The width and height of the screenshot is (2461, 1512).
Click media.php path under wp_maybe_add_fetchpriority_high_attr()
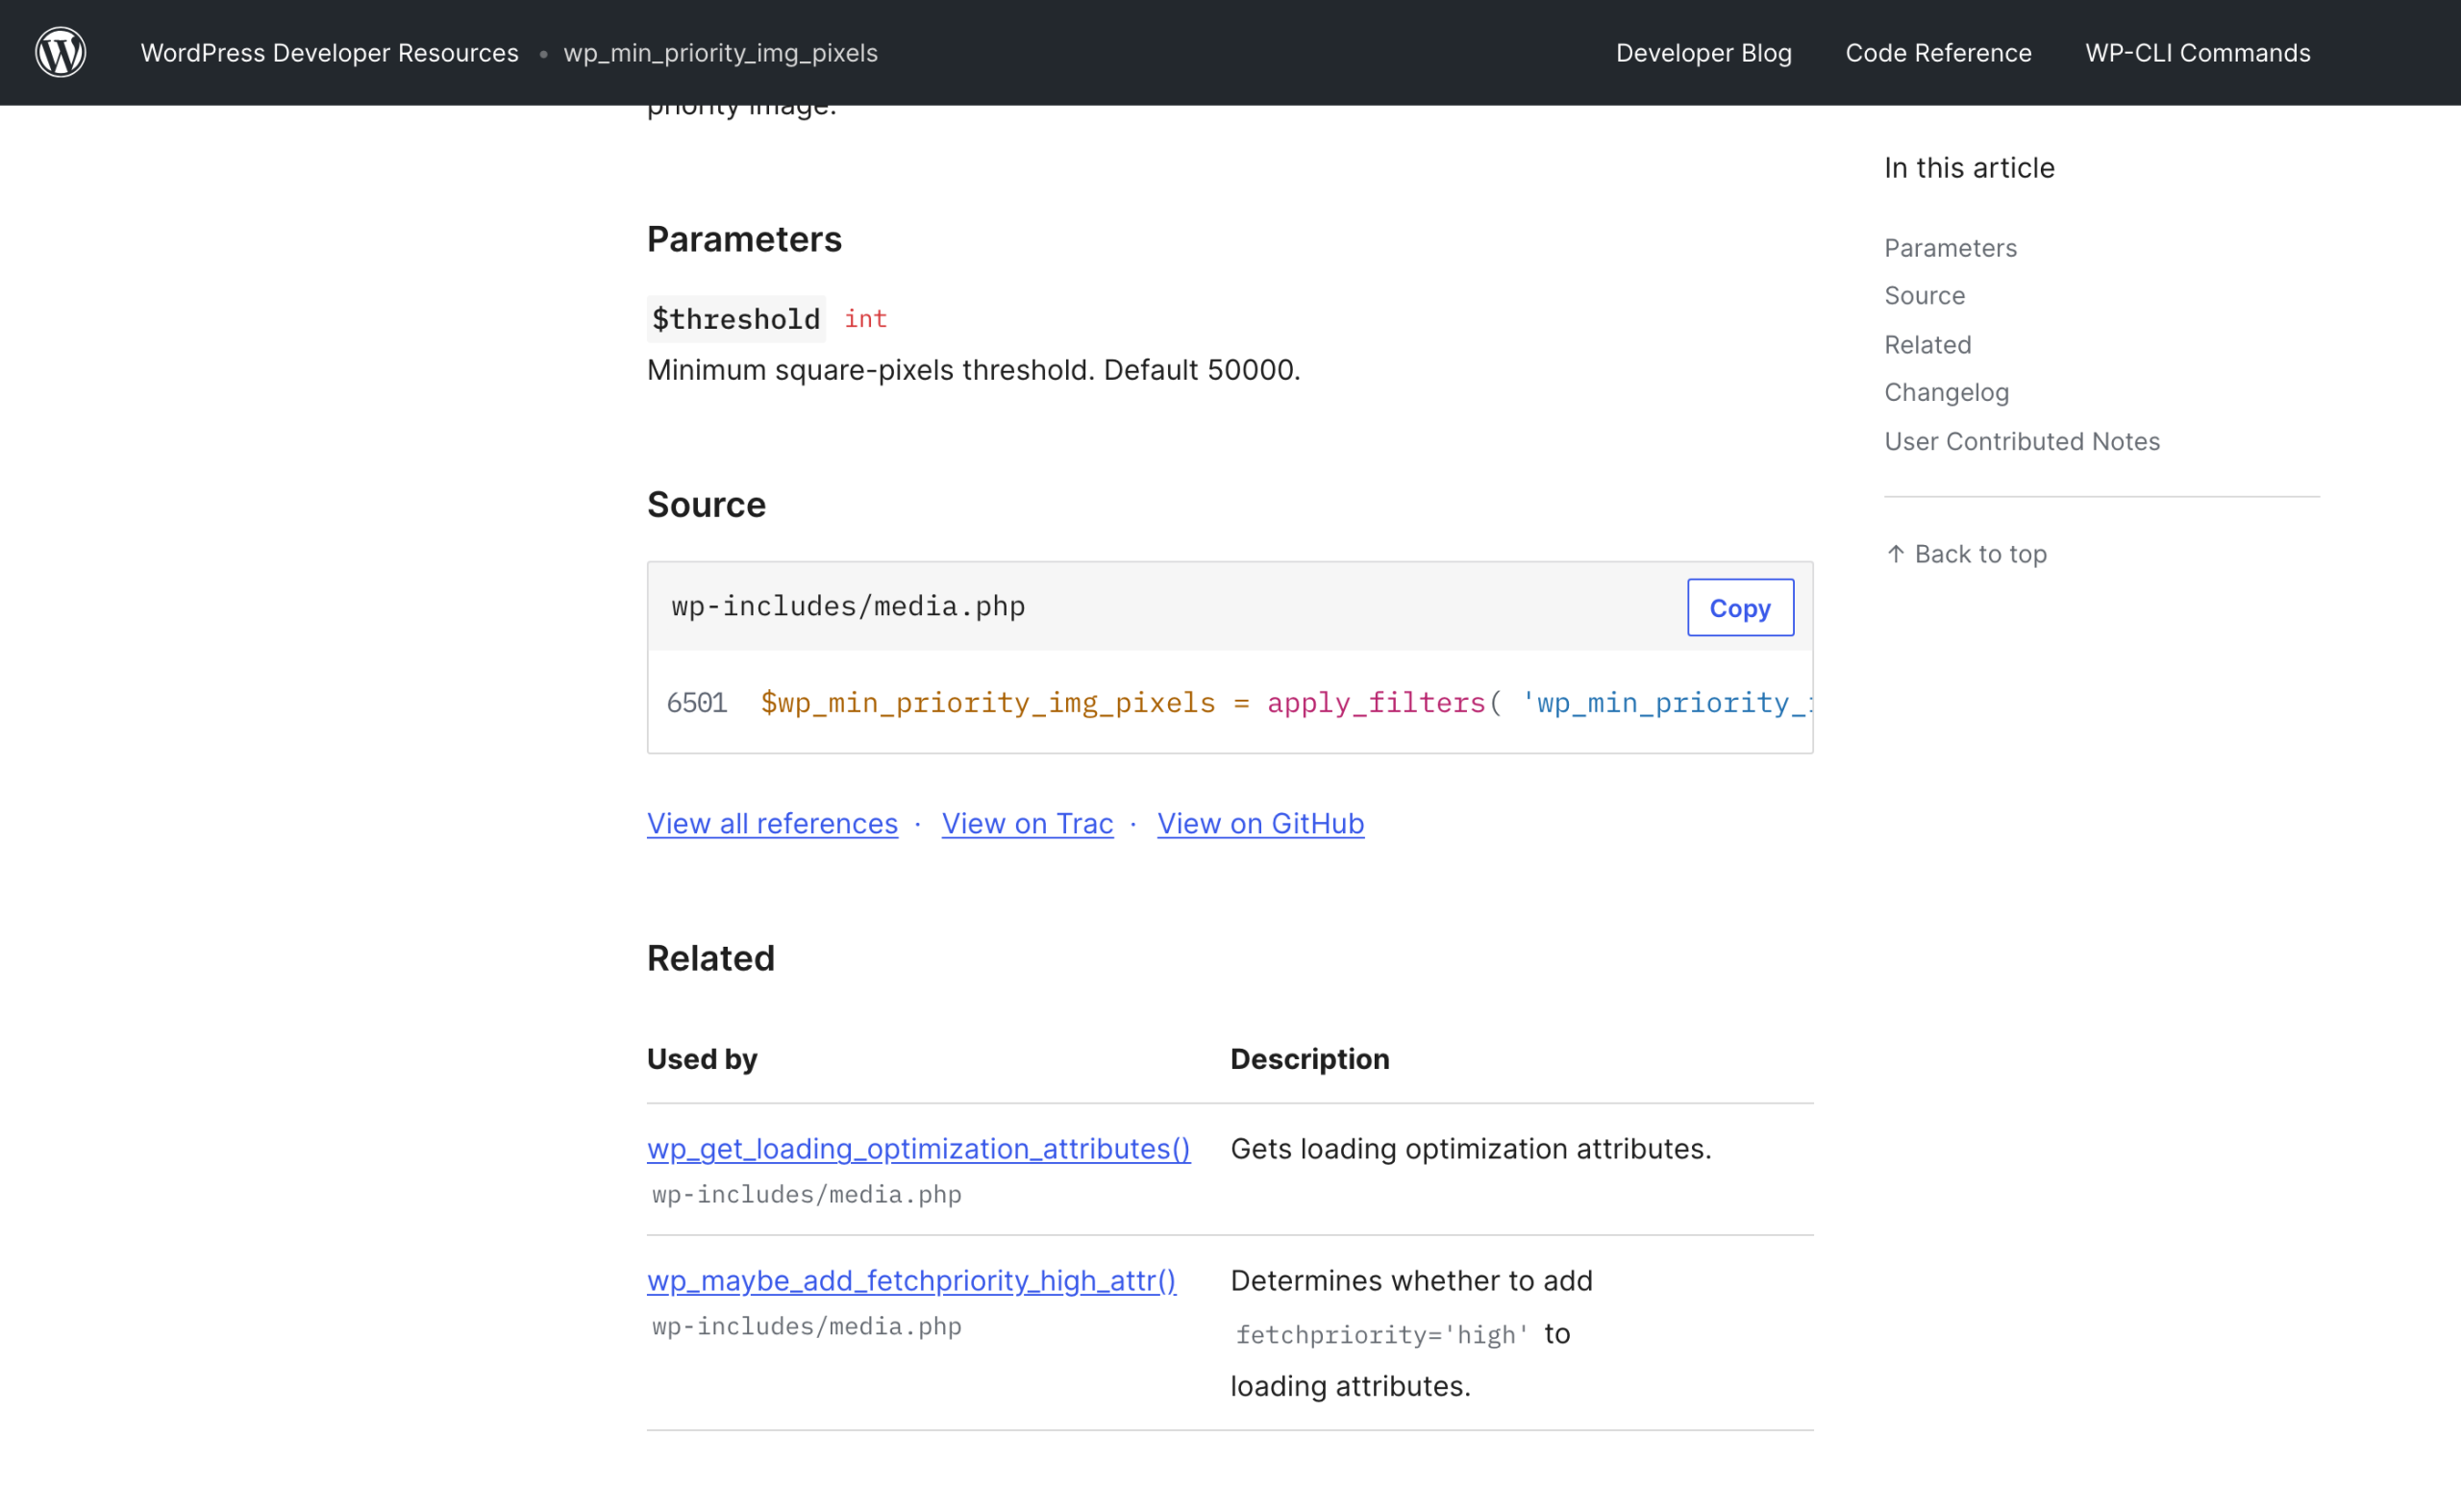806,1327
